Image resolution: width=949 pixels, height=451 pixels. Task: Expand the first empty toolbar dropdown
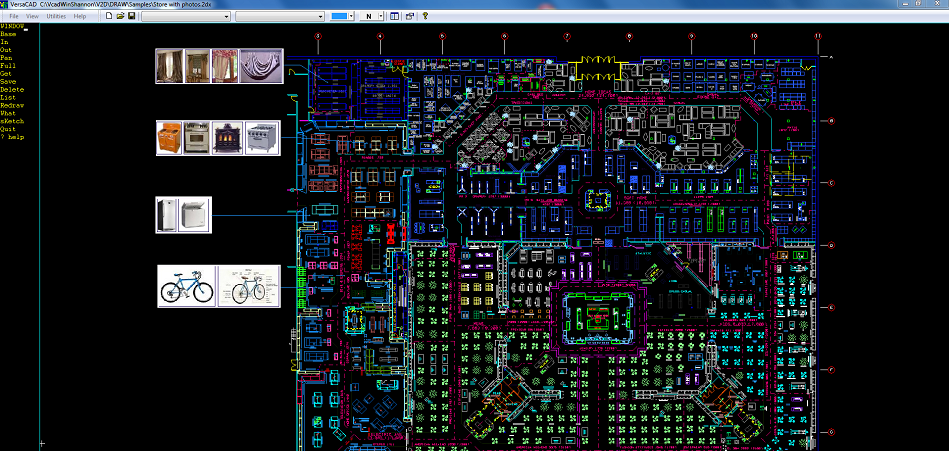click(184, 17)
